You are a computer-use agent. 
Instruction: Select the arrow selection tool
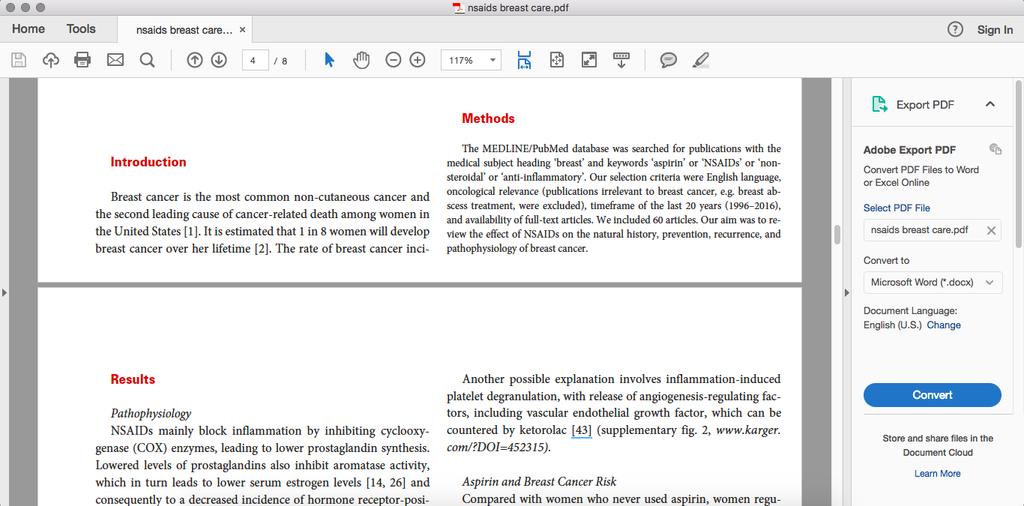329,60
